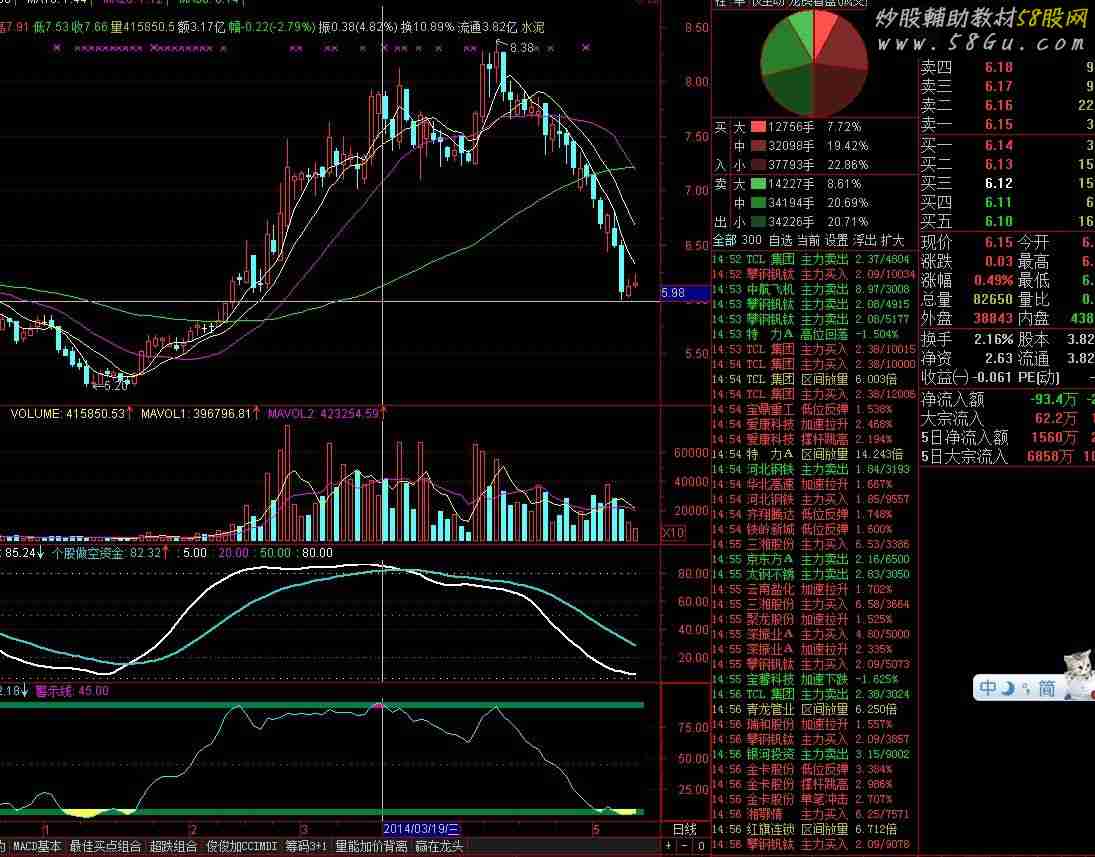Screen dimensions: 1095x857
Task: Open the 最佳买点组合 indicator tab
Action: pos(105,847)
